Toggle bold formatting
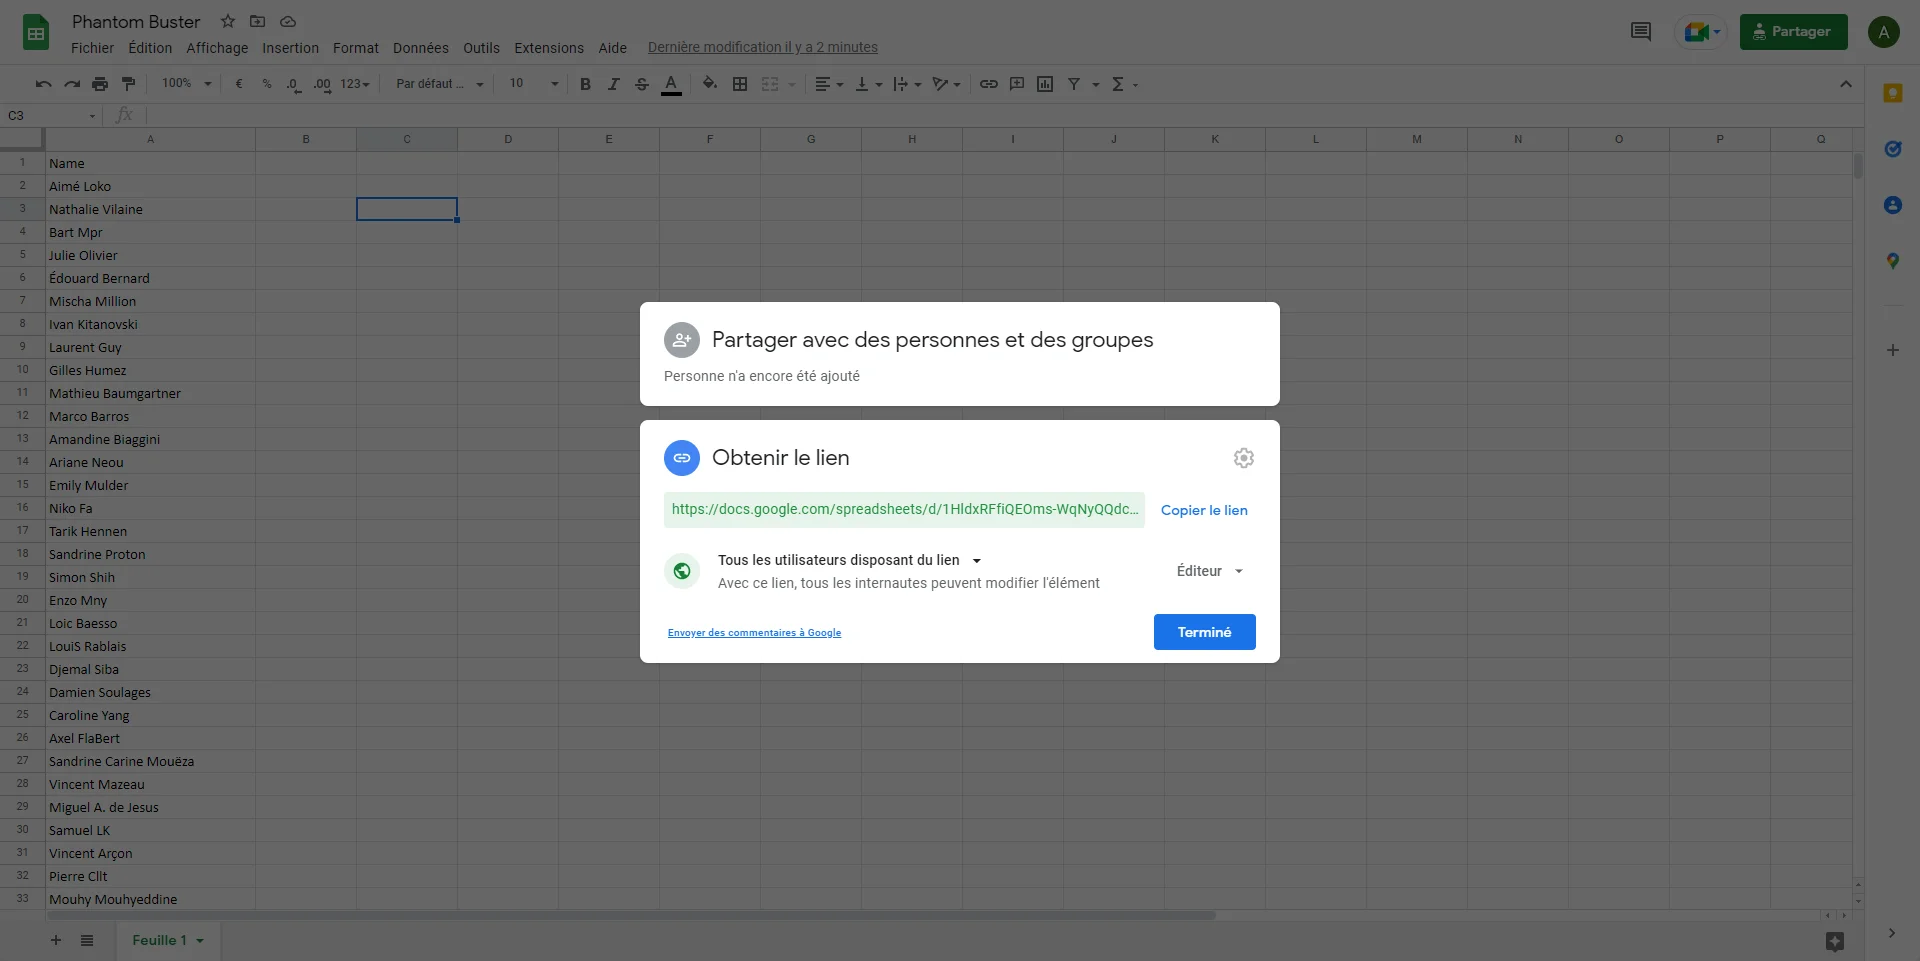1920x961 pixels. [x=585, y=84]
